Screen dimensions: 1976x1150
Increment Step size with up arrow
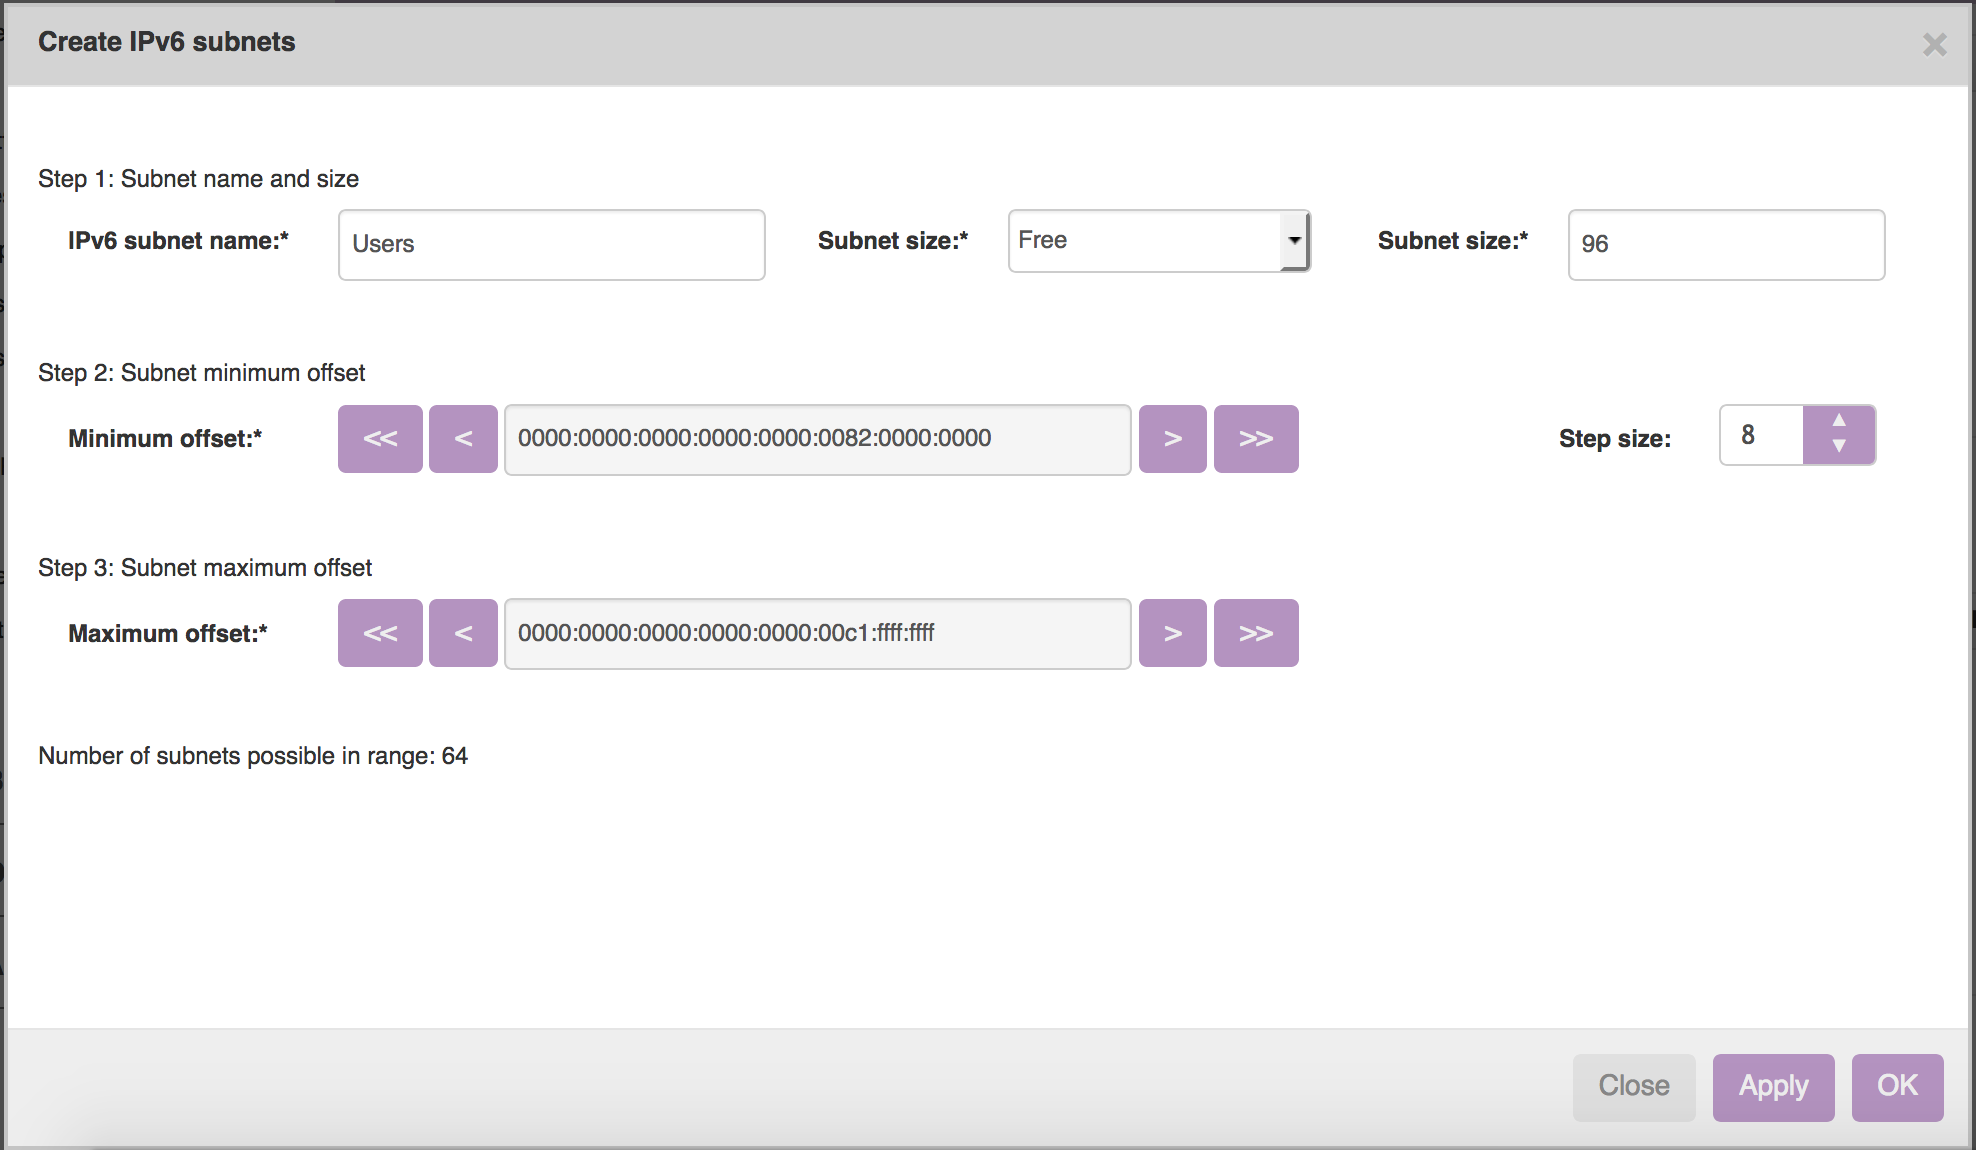1839,420
